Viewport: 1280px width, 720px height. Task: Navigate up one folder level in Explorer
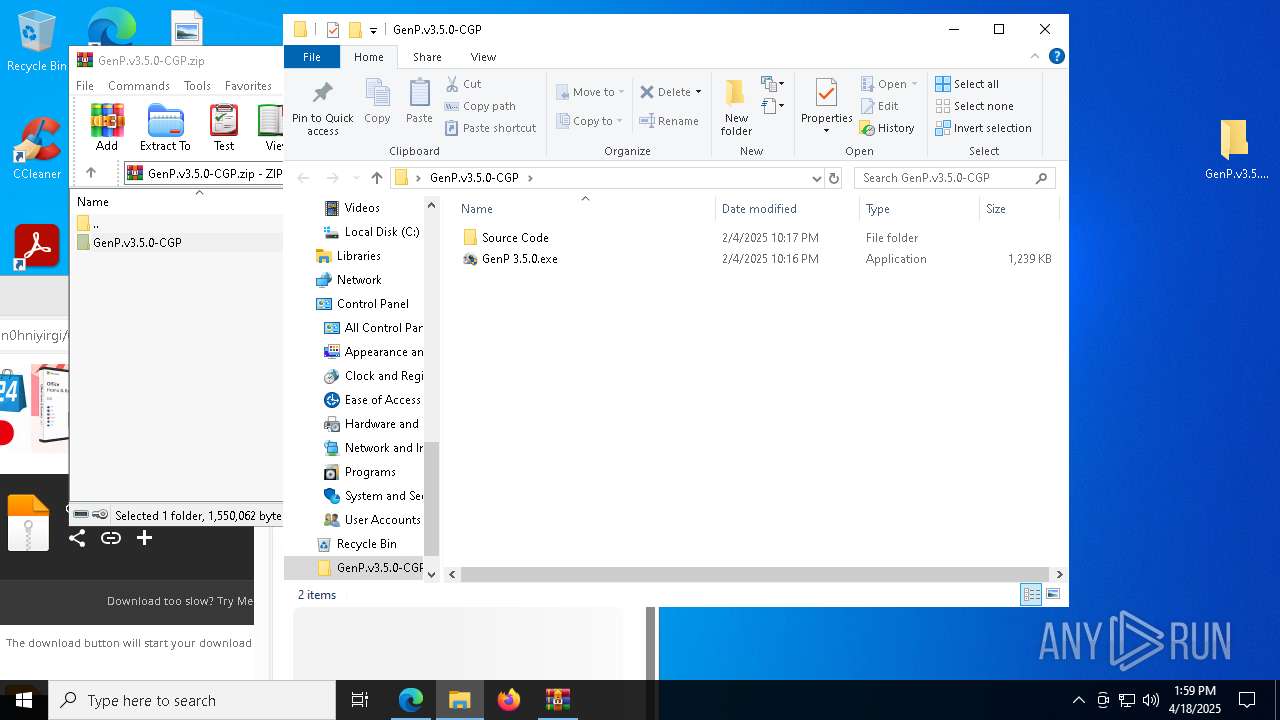tap(376, 178)
